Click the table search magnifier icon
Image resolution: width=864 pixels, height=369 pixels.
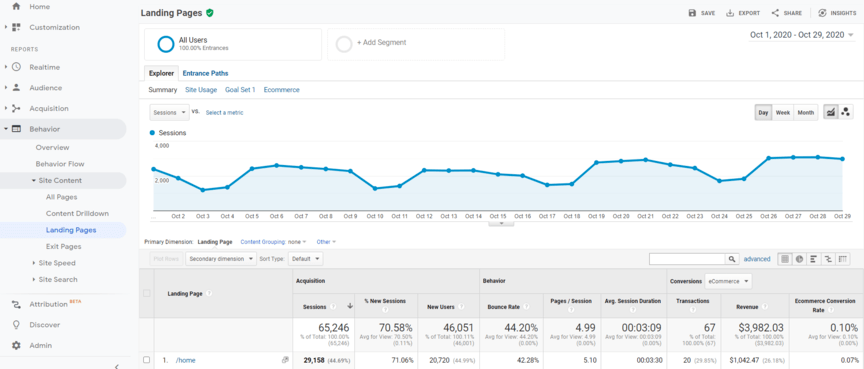click(x=732, y=259)
